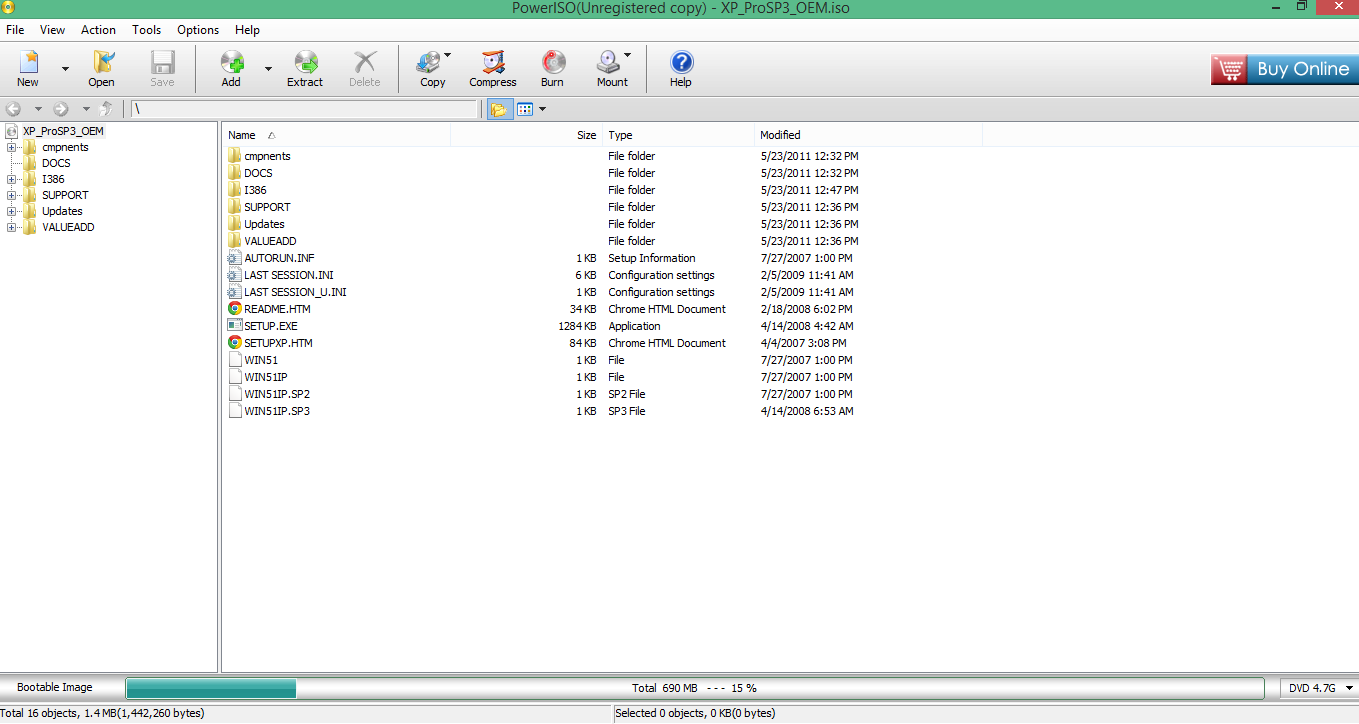Screen dimensions: 1359x724
Task: Expand the Updates tree node
Action: pyautogui.click(x=11, y=211)
